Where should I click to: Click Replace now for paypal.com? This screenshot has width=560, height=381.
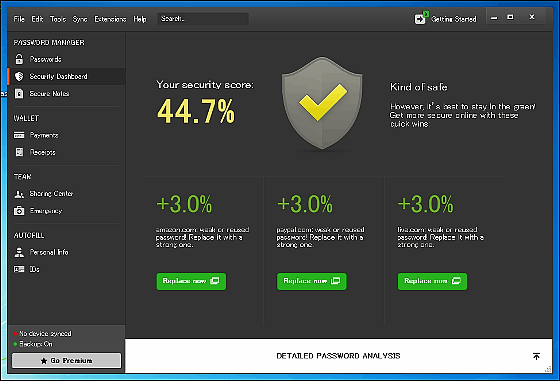(x=312, y=281)
